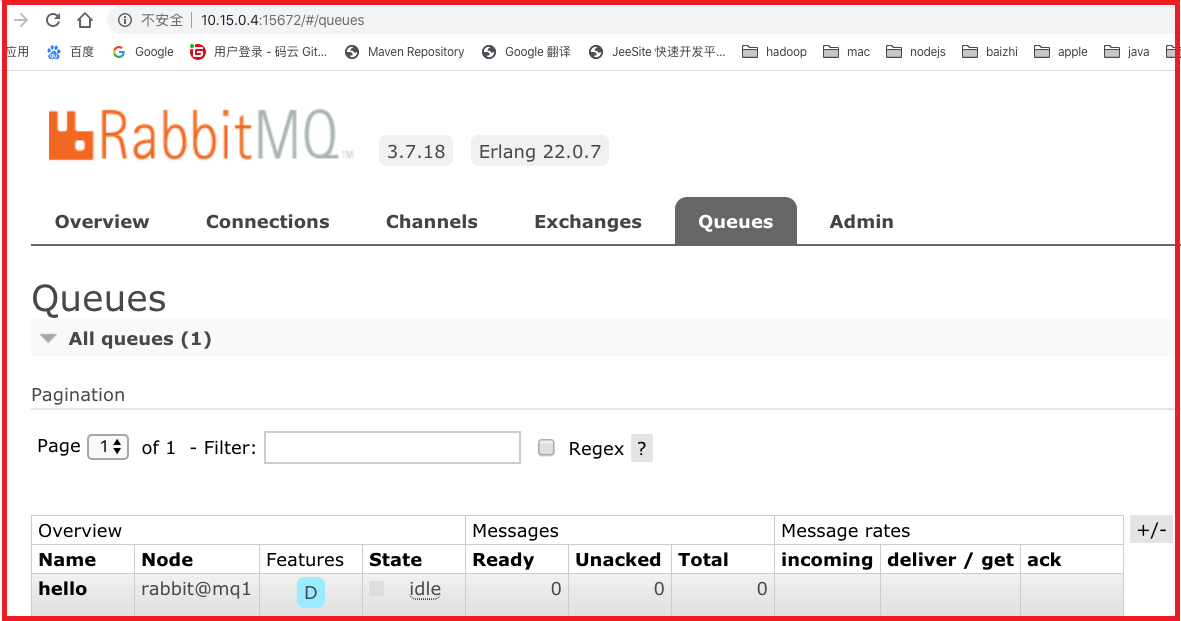
Task: Open Regex help question mark
Action: point(642,448)
